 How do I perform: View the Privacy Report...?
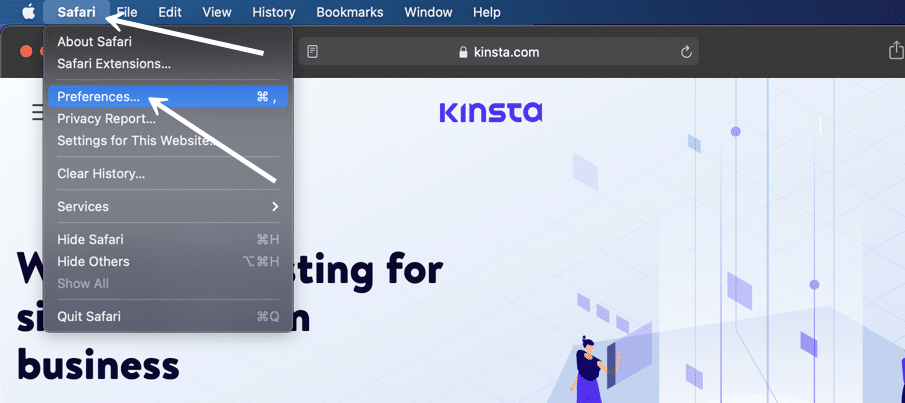pyautogui.click(x=106, y=119)
